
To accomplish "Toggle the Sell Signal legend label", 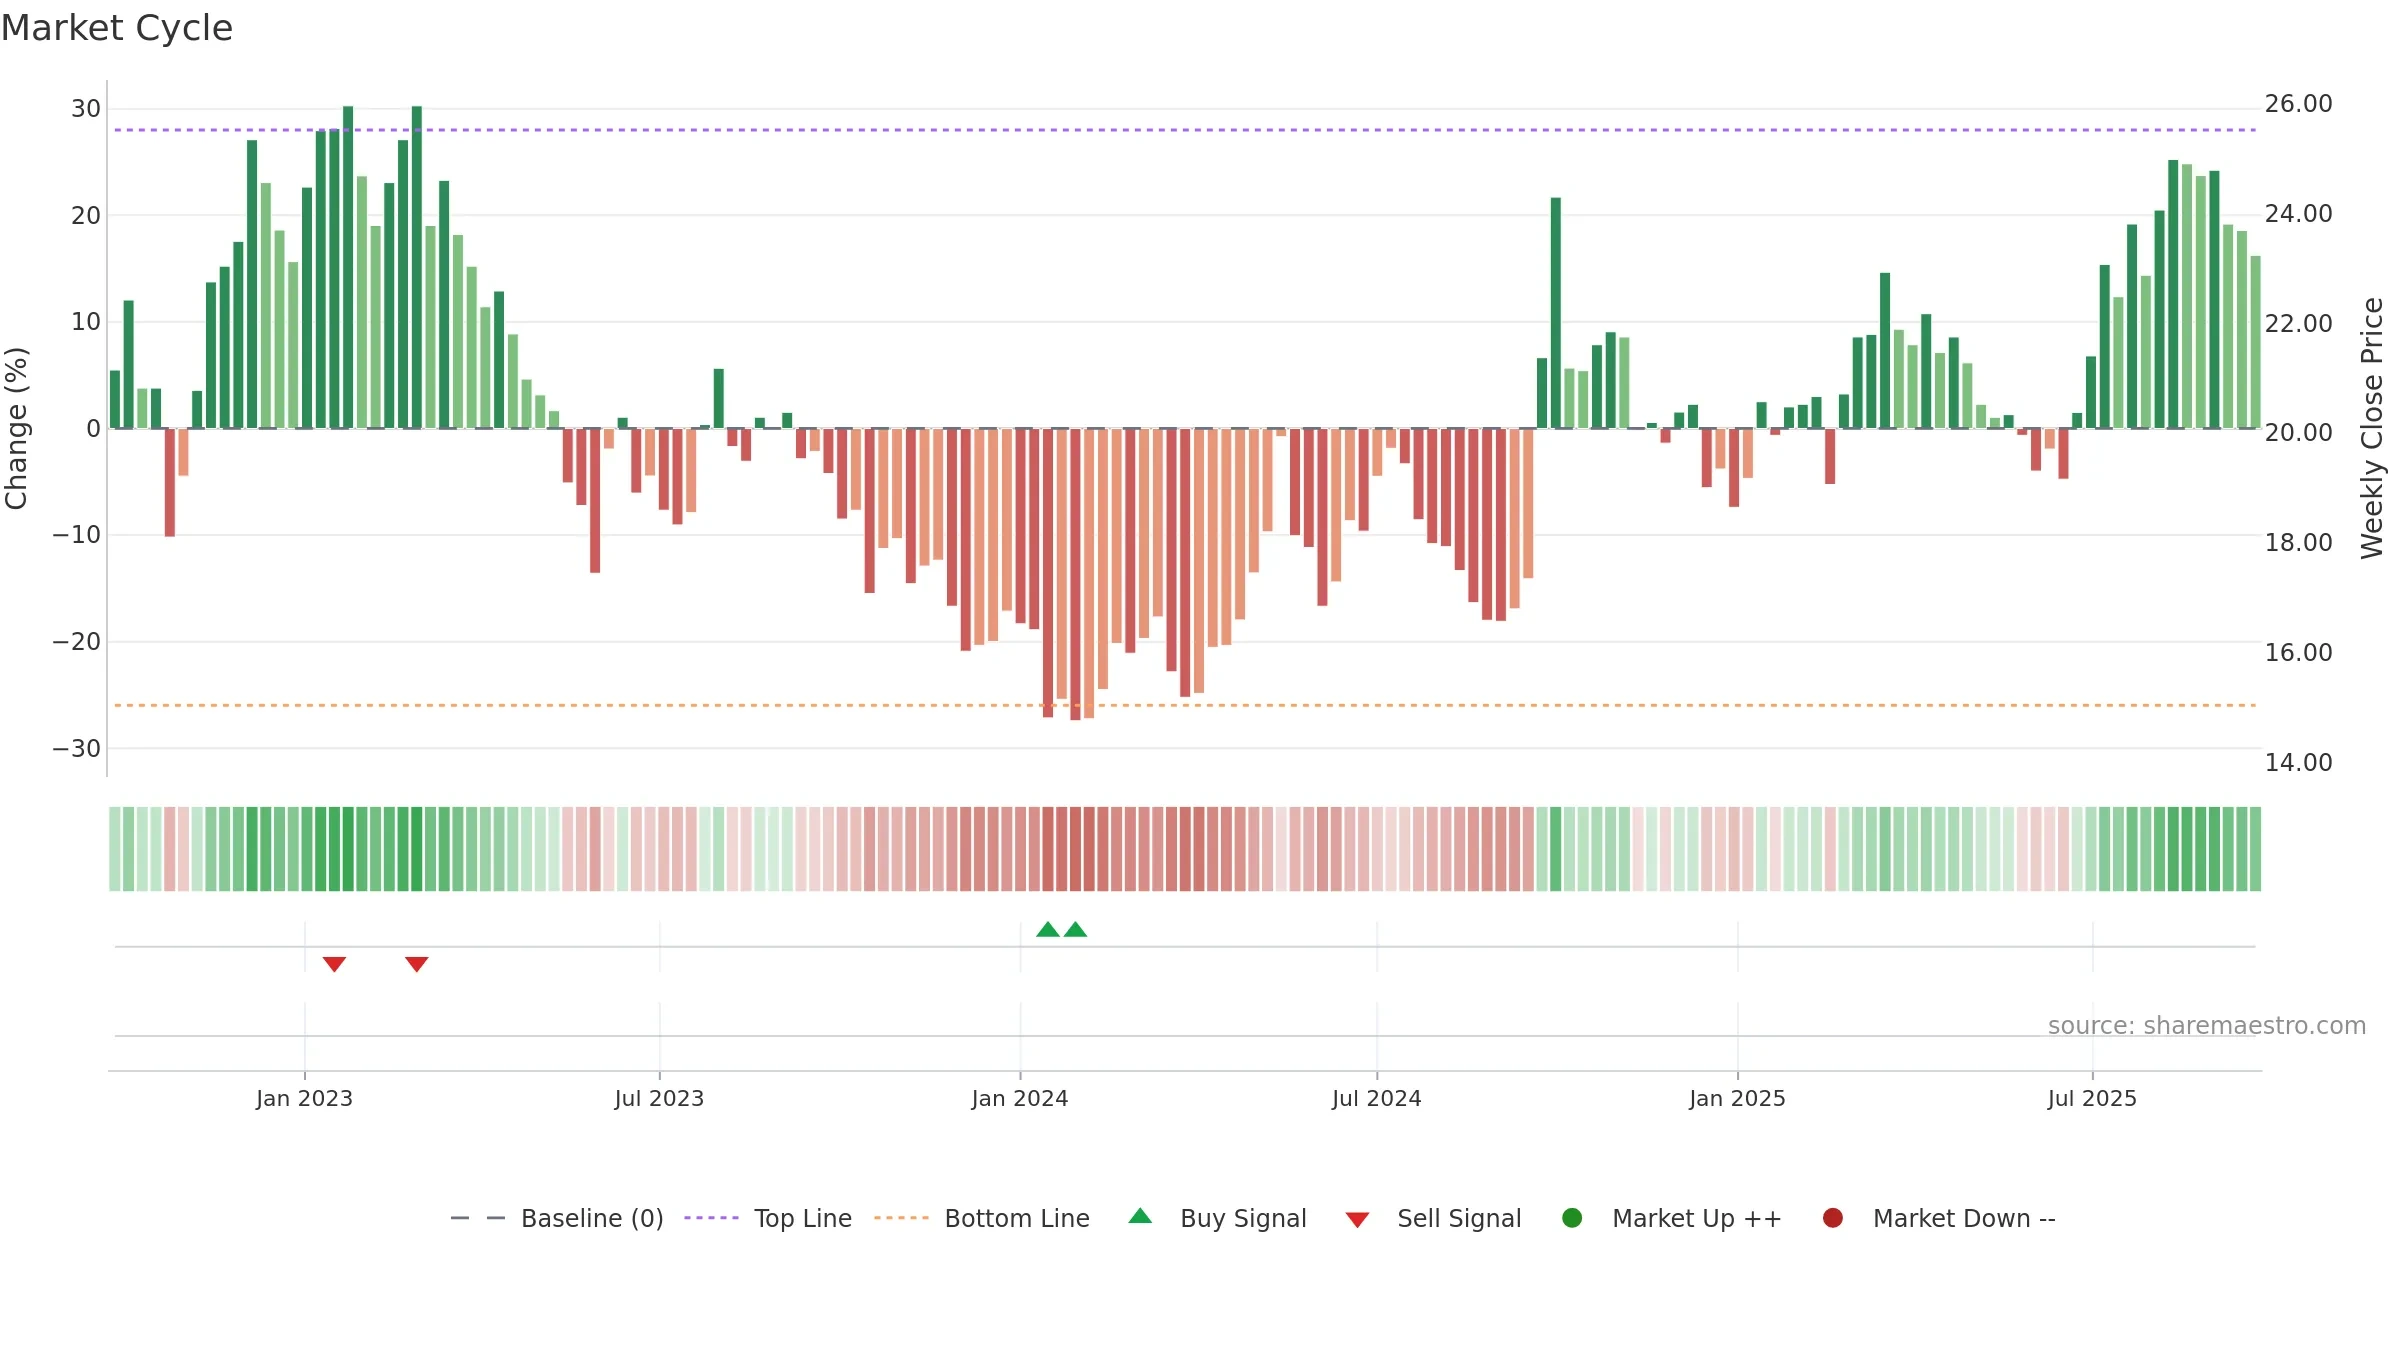I will pyautogui.click(x=1459, y=1218).
